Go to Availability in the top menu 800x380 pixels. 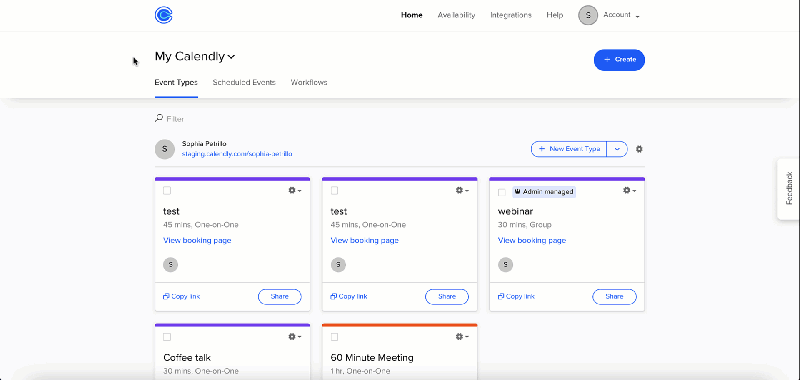click(456, 15)
